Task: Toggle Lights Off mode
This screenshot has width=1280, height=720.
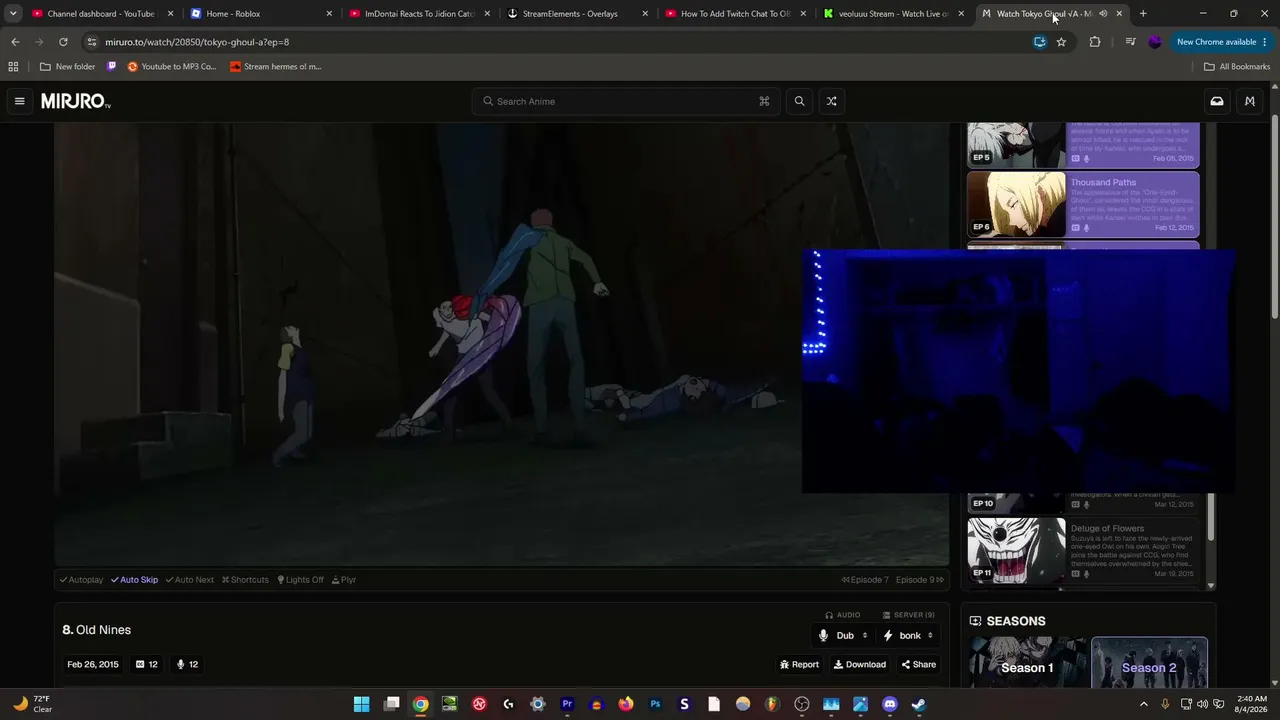Action: pos(301,580)
